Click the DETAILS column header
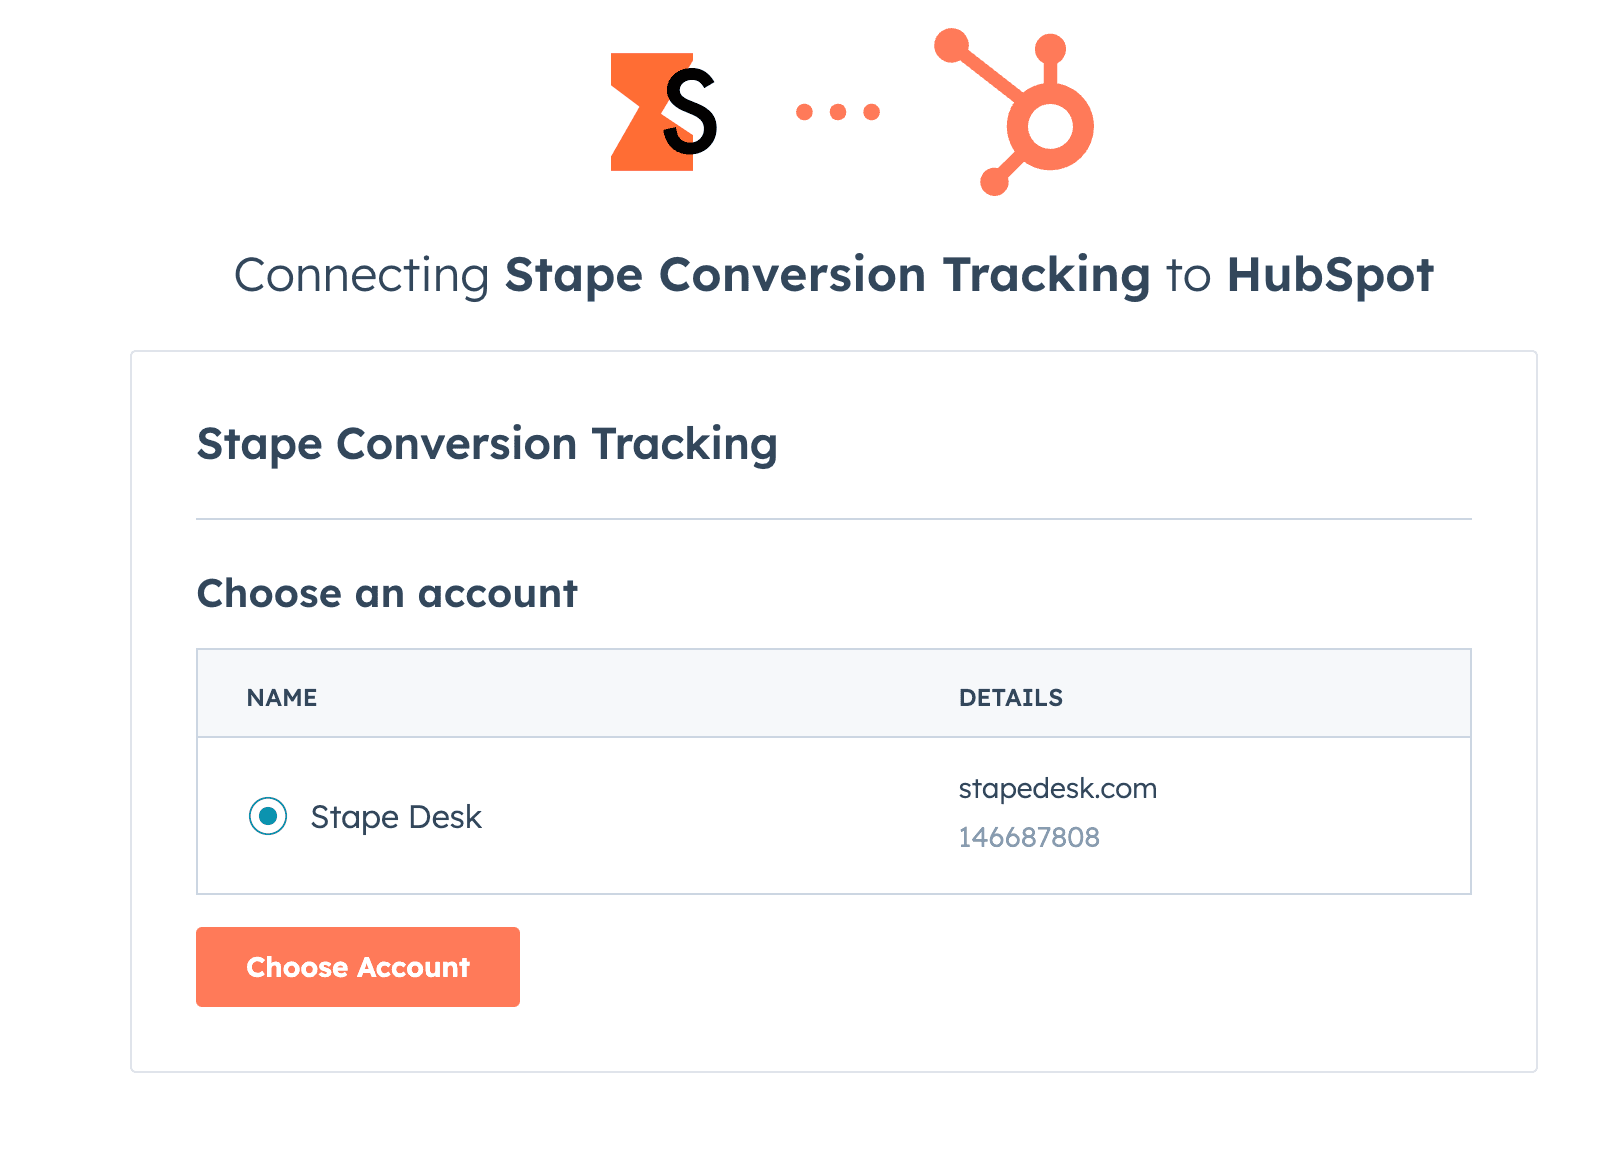The width and height of the screenshot is (1624, 1162). pyautogui.click(x=1011, y=698)
